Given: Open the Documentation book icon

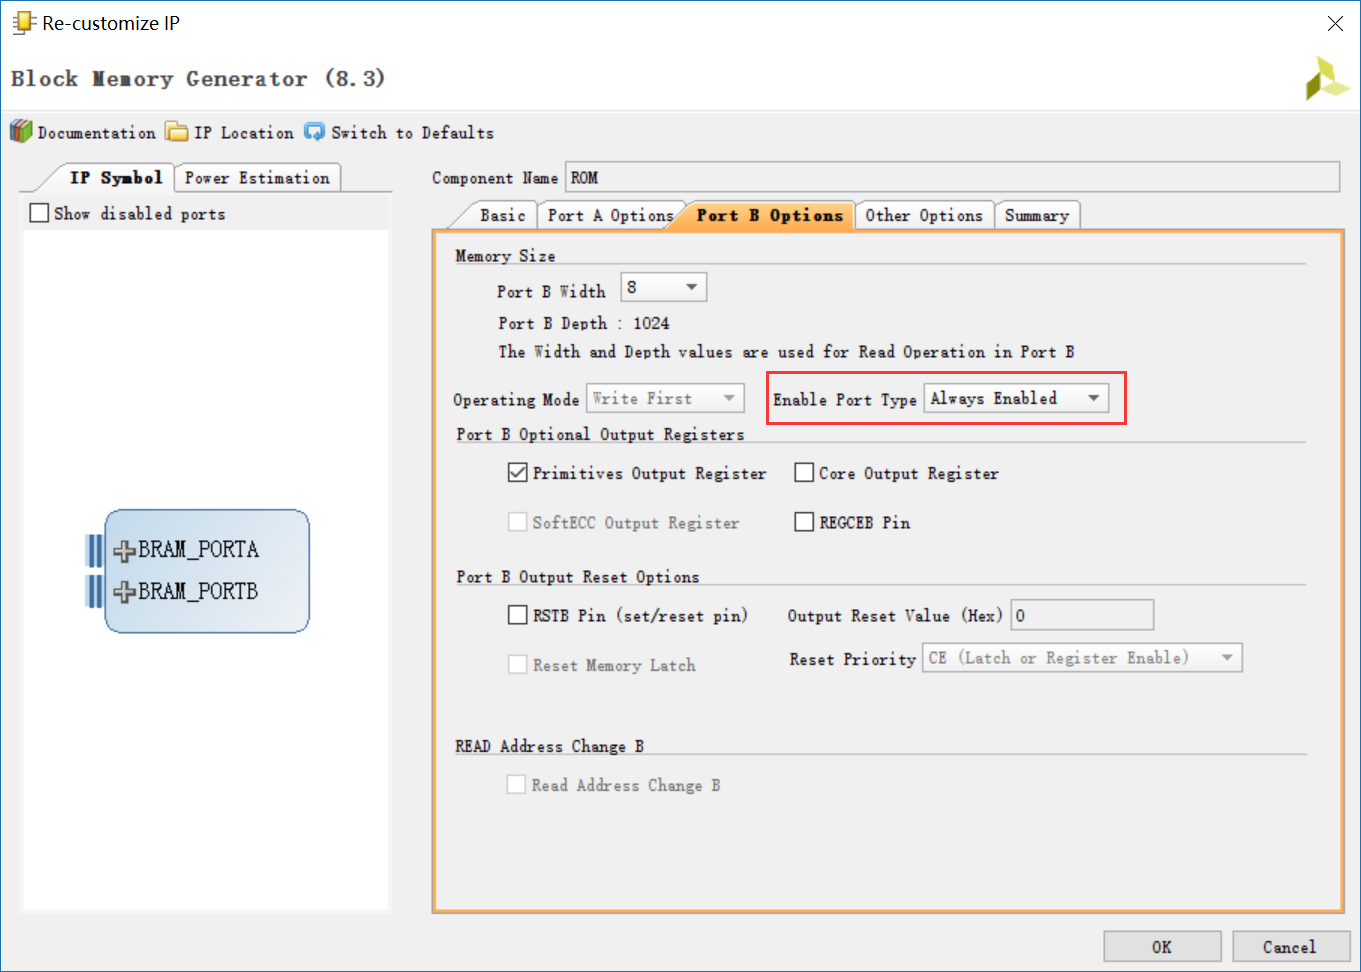Looking at the screenshot, I should point(21,132).
